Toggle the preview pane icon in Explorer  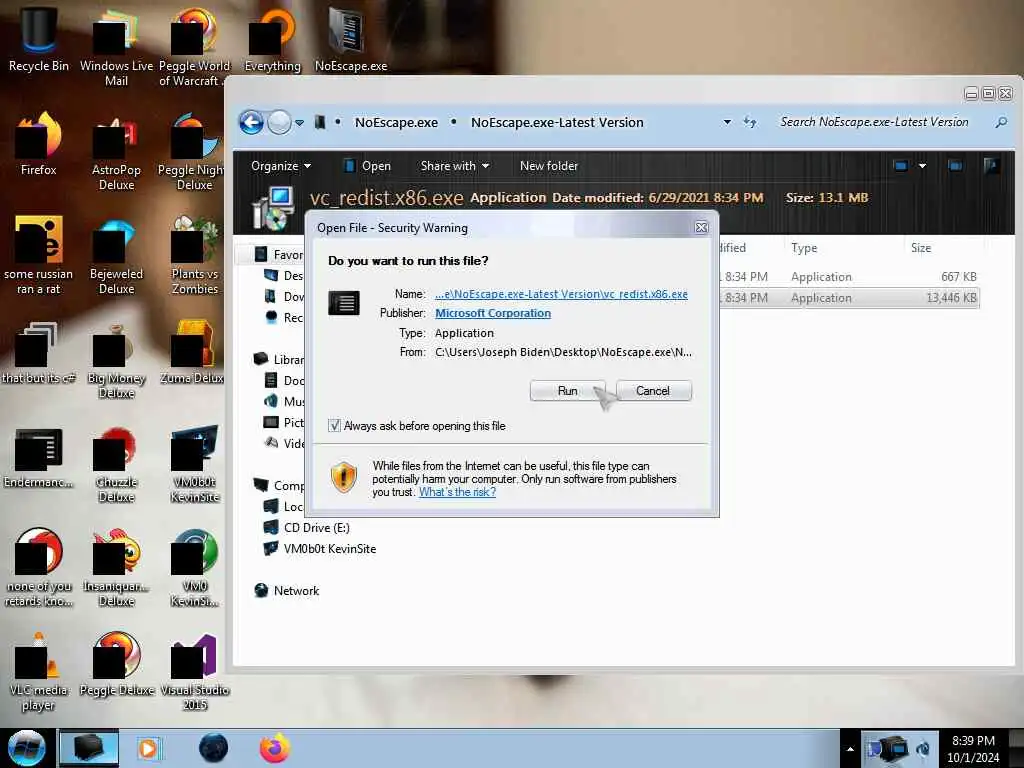pyautogui.click(x=955, y=166)
